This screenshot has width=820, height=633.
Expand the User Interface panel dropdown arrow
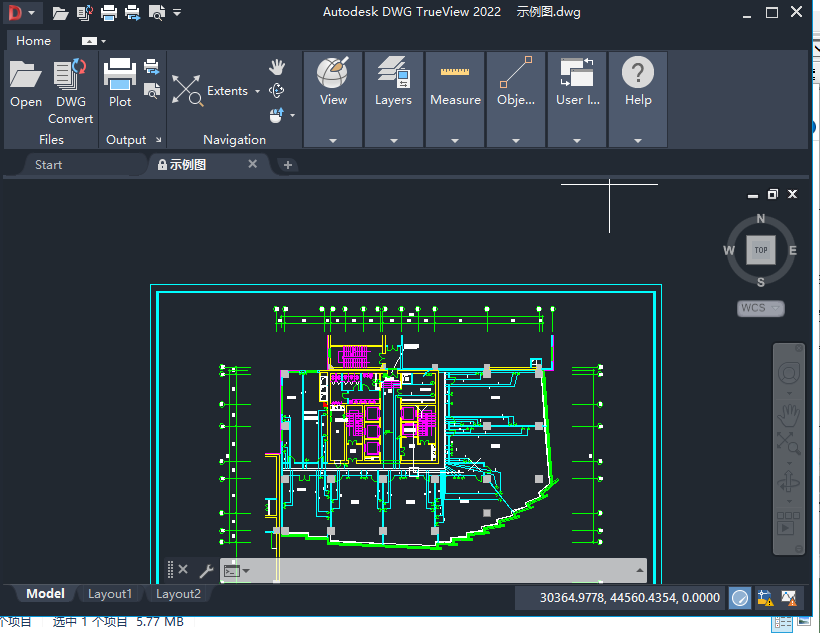[x=577, y=141]
